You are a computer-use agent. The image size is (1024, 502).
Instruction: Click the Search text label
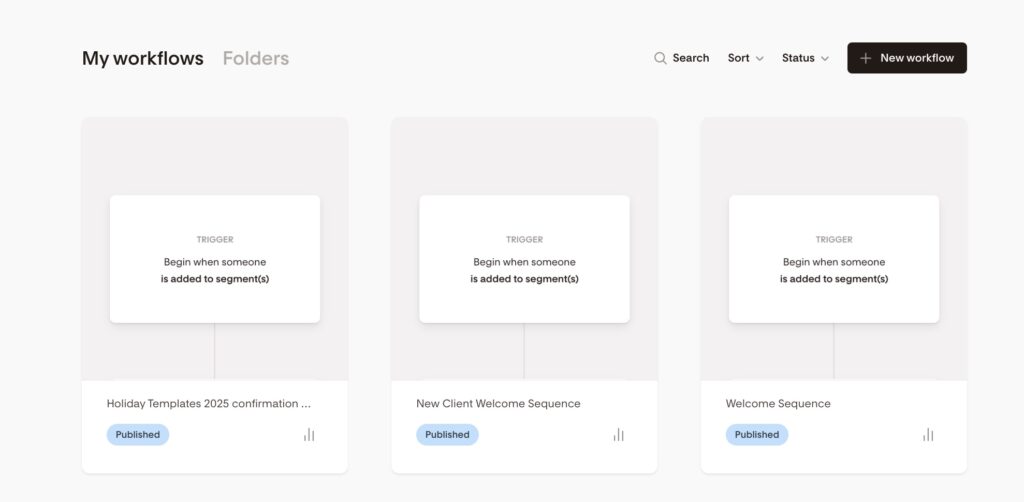[690, 58]
